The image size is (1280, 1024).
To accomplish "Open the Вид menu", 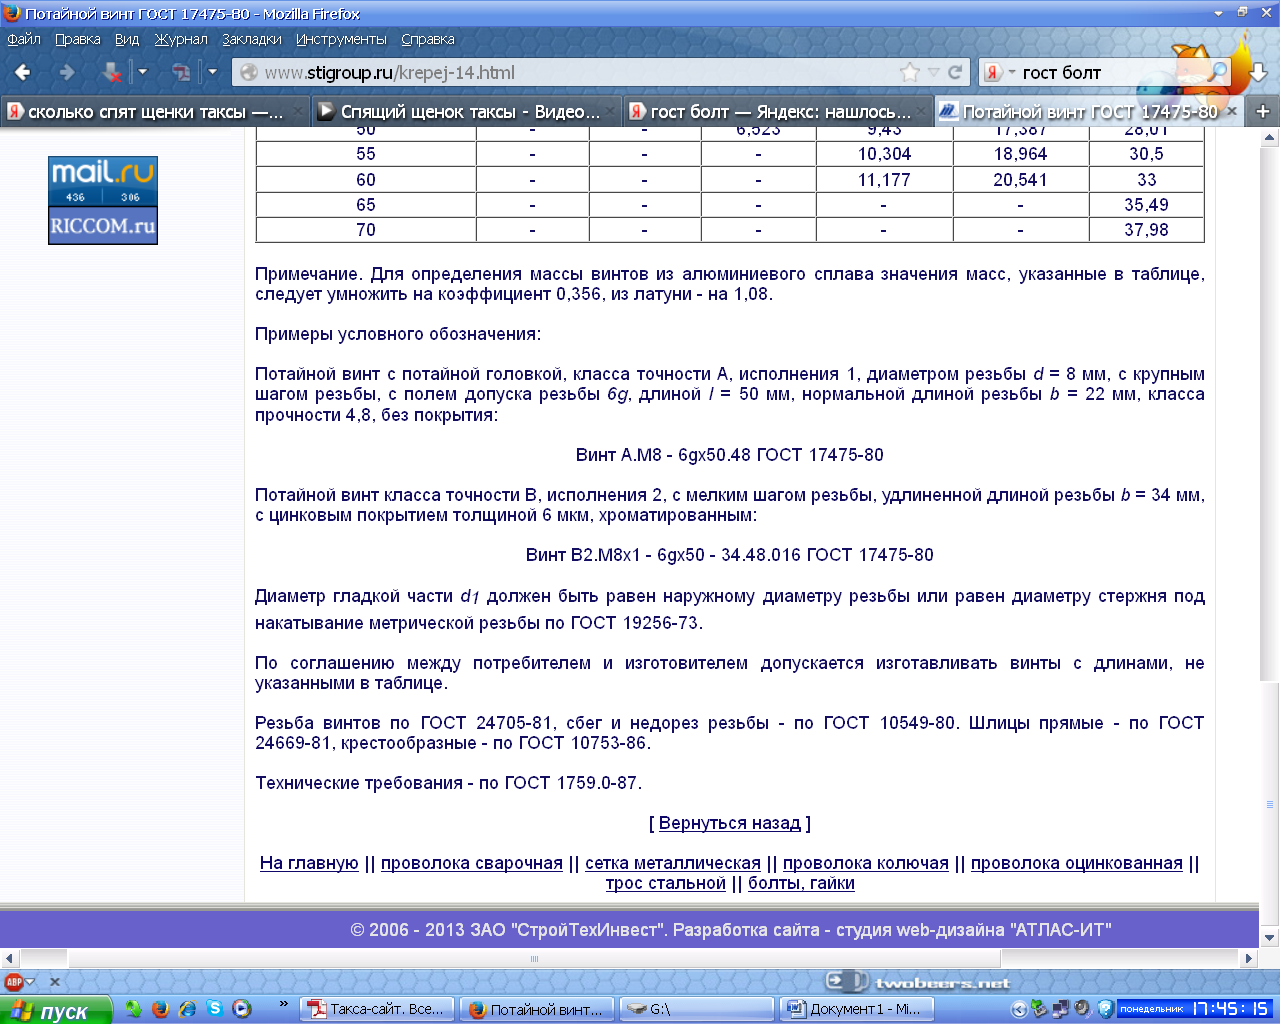I will coord(127,39).
